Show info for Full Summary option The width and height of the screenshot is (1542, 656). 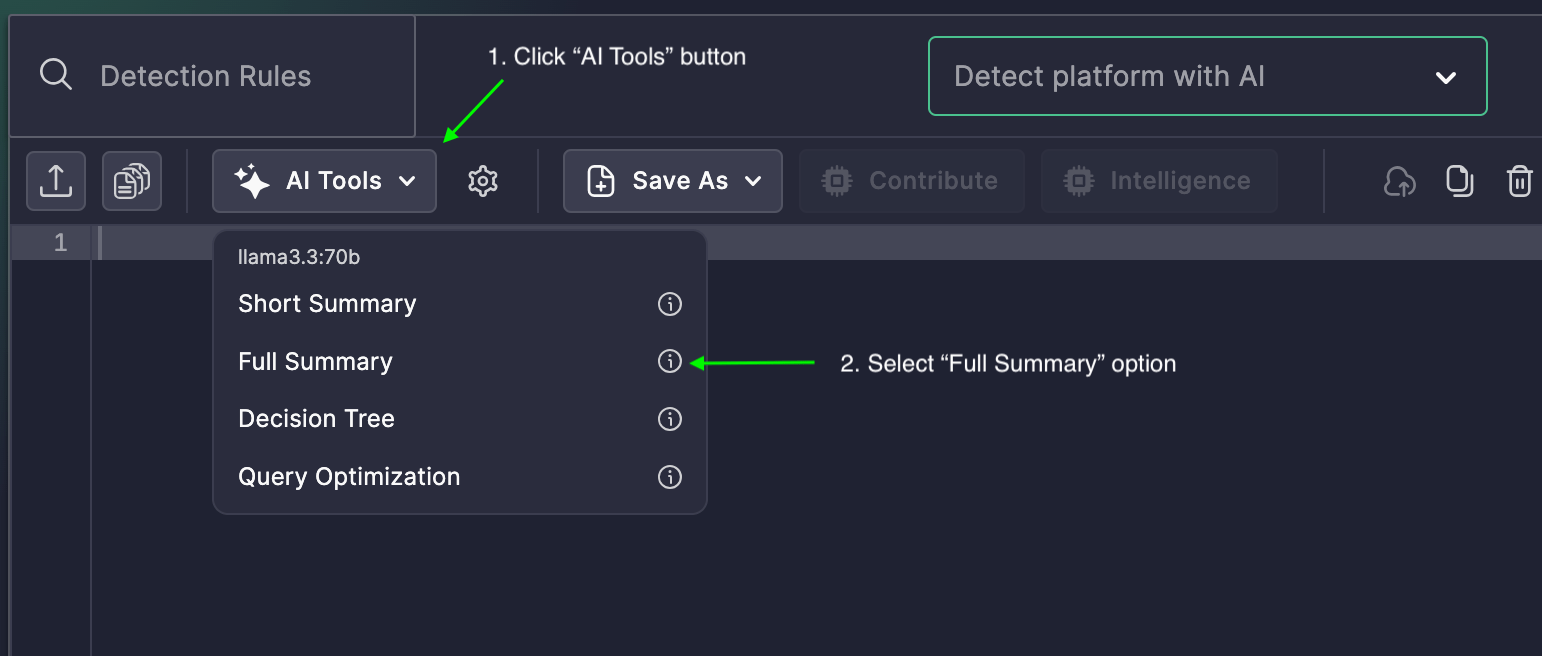pyautogui.click(x=670, y=362)
